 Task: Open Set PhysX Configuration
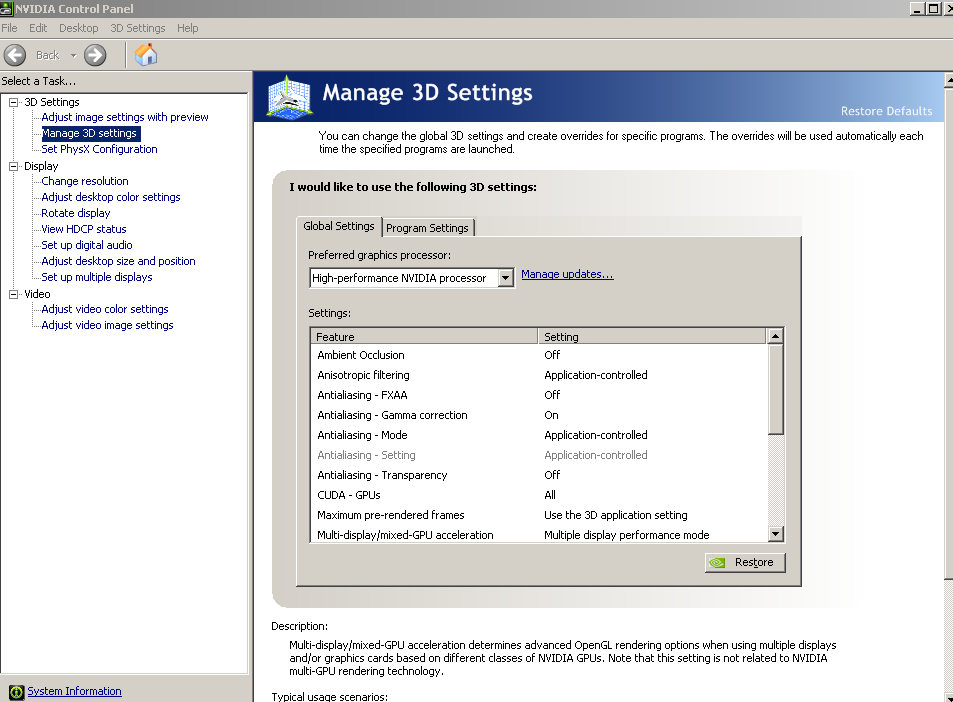pyautogui.click(x=99, y=149)
